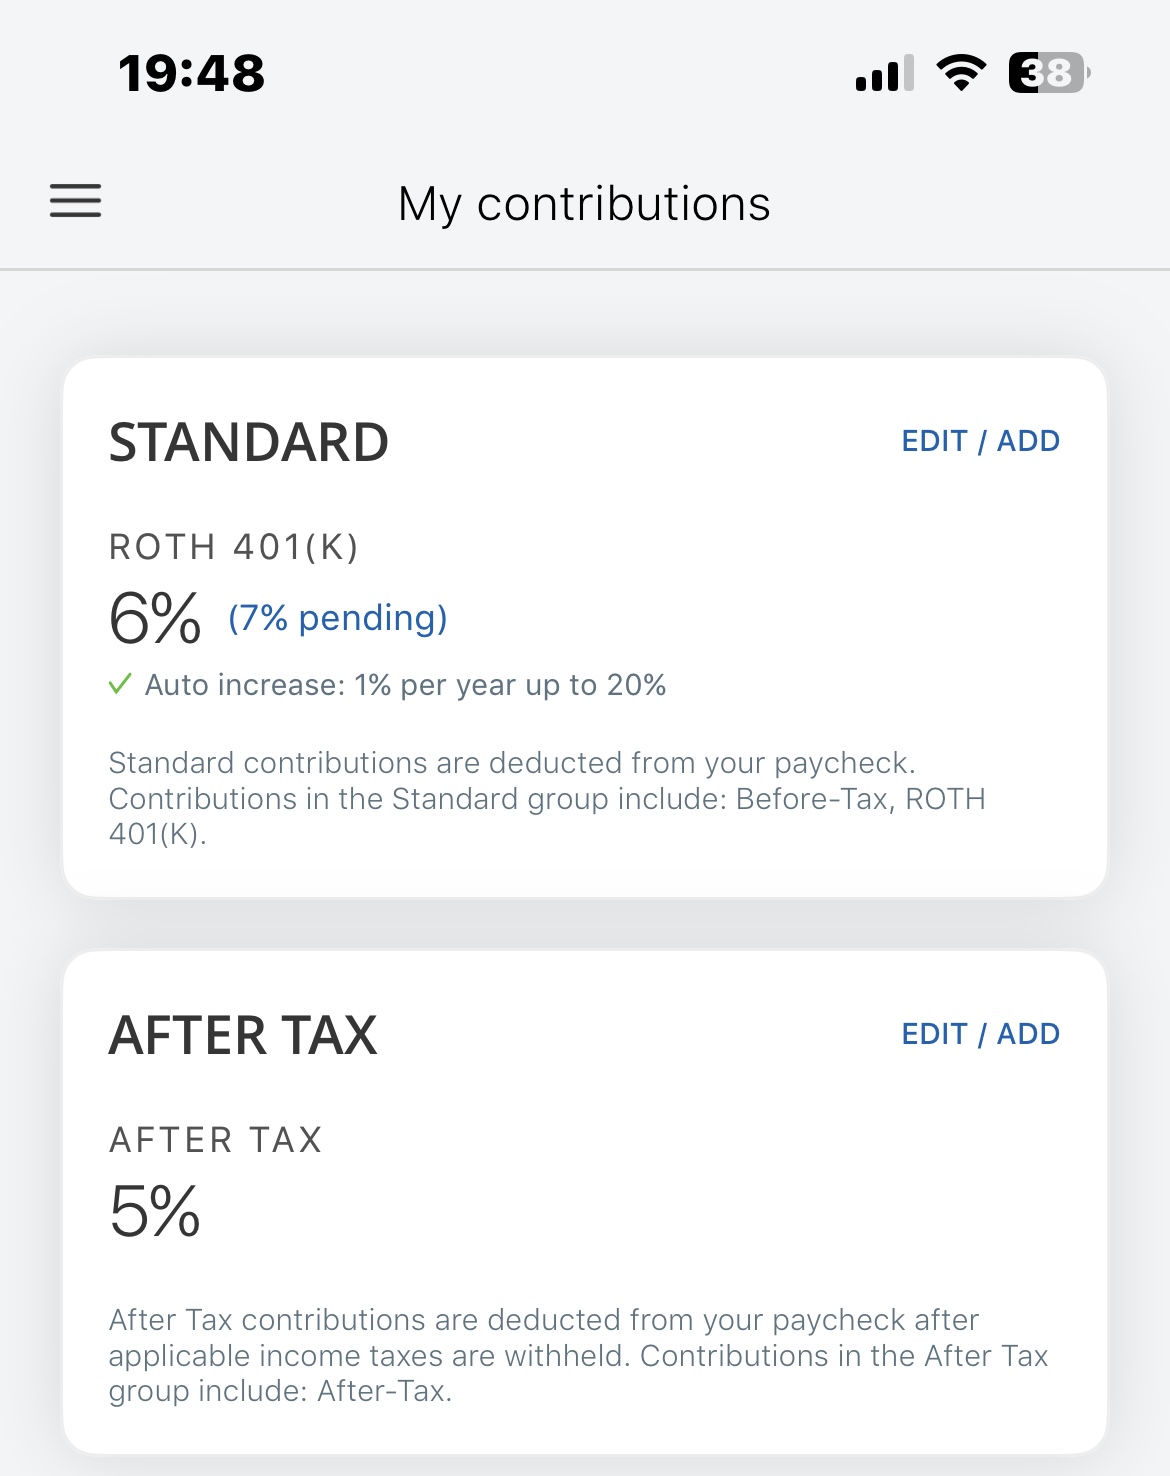This screenshot has height=1476, width=1170.
Task: Tap the battery level indicator
Action: coord(1048,73)
